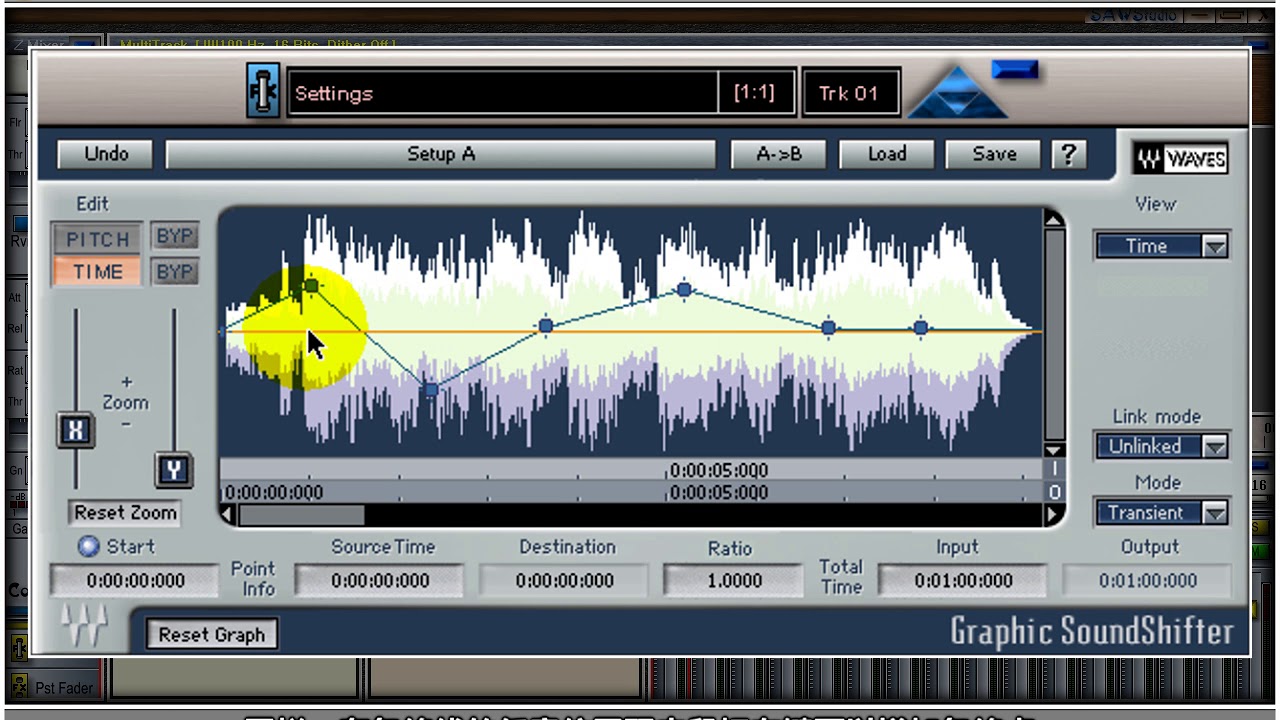
Task: Click the small blue indicator above pyramid
Action: coord(1015,70)
